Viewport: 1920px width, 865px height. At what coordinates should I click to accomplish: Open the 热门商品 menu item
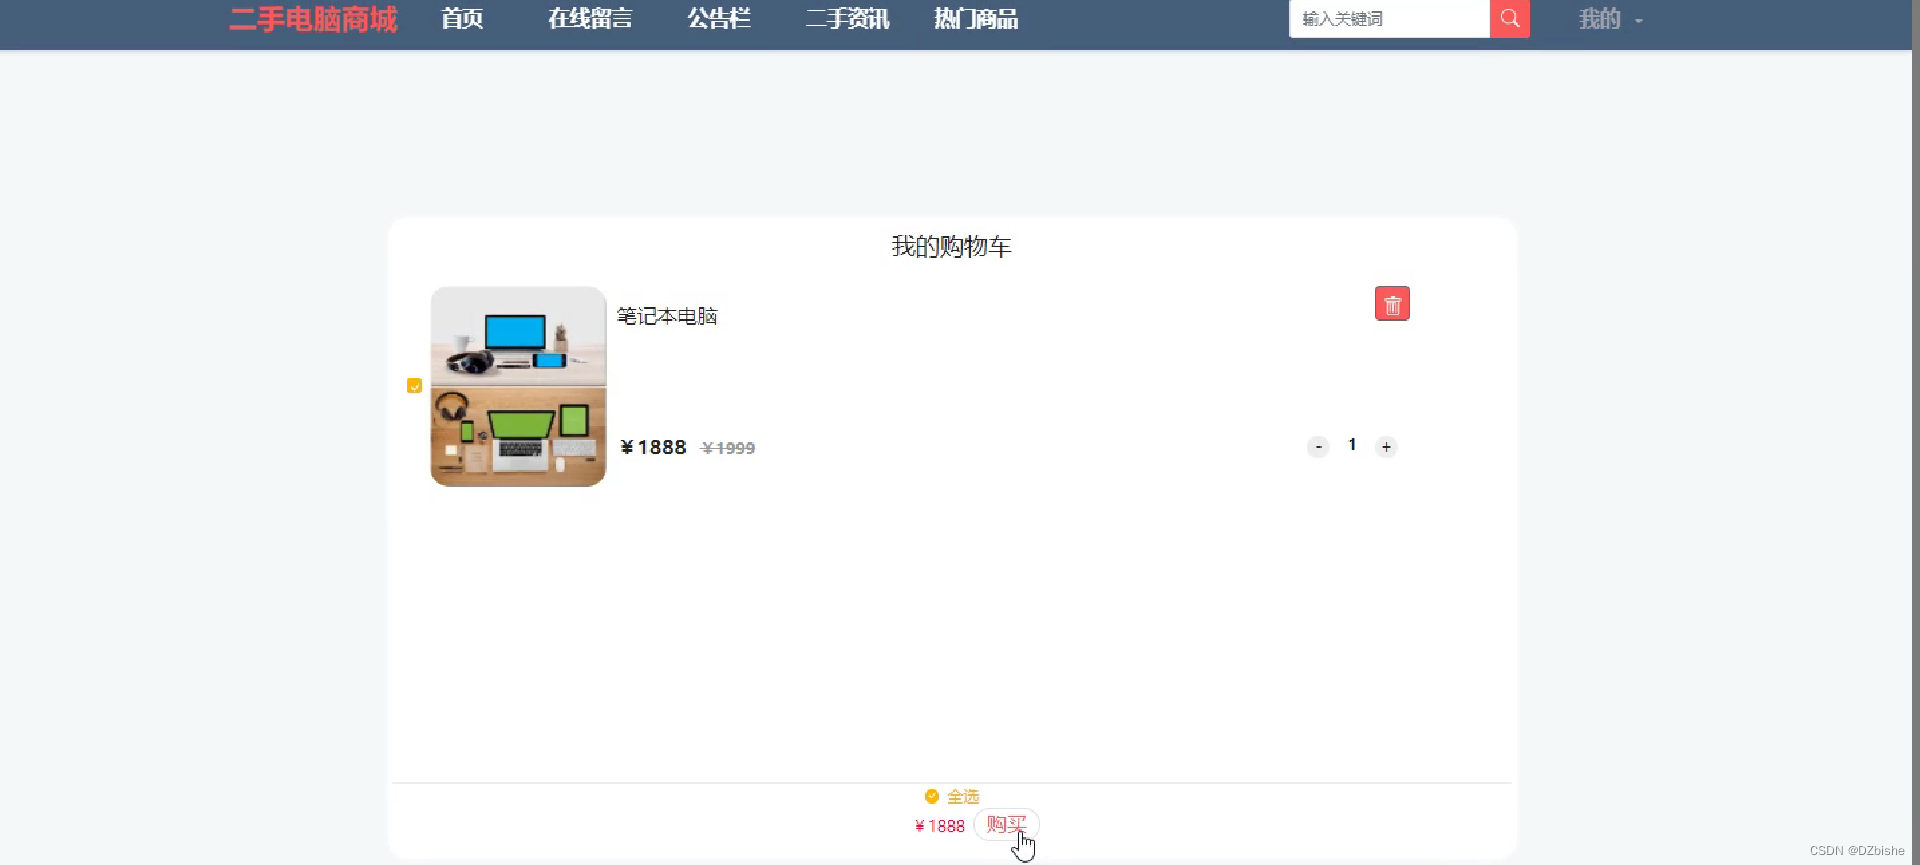pos(976,19)
